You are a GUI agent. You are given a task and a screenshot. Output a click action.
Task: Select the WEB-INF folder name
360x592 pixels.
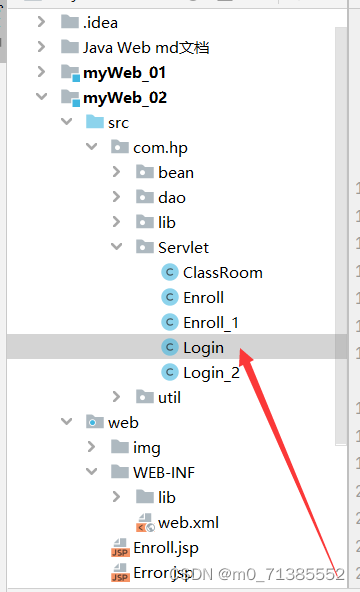[164, 472]
